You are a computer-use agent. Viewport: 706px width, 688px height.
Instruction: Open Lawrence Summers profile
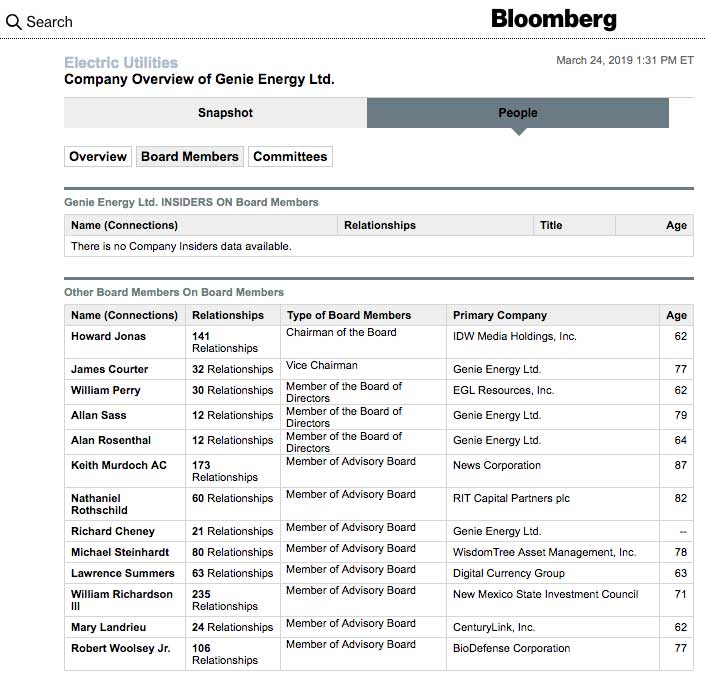[122, 573]
